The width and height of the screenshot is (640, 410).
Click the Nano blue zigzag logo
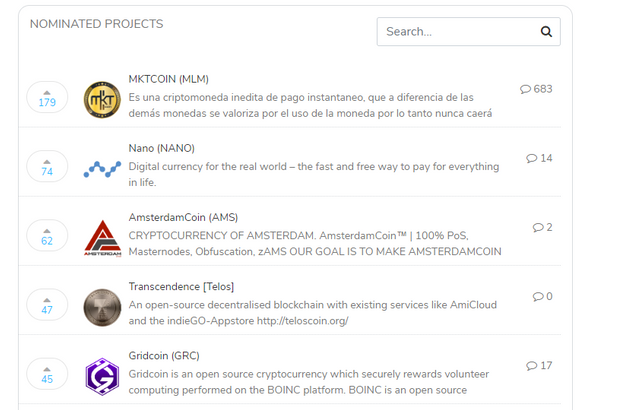pyautogui.click(x=102, y=168)
